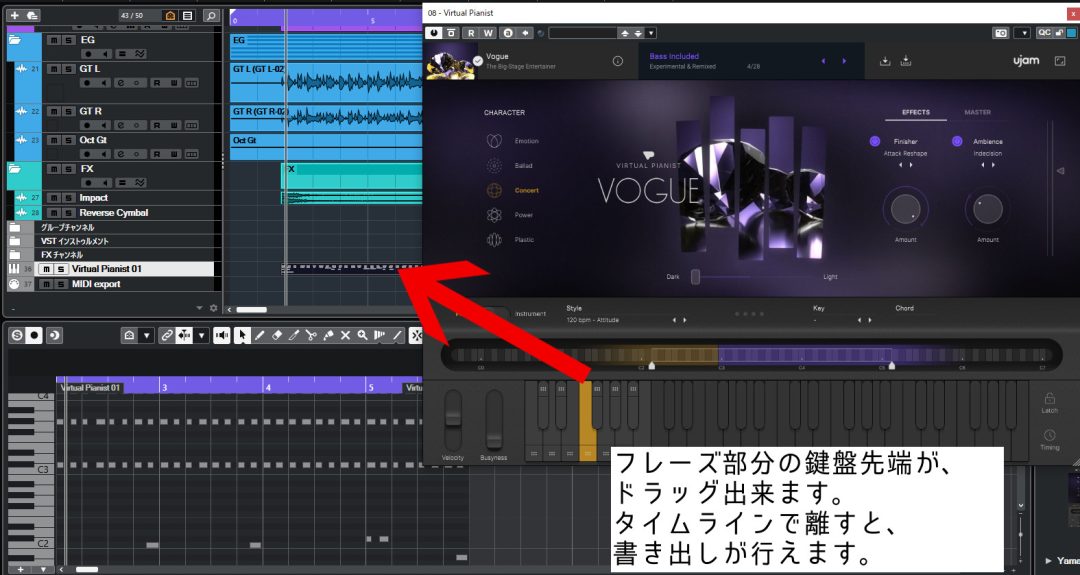
Task: Click the Emotion character icon
Action: pos(494,140)
